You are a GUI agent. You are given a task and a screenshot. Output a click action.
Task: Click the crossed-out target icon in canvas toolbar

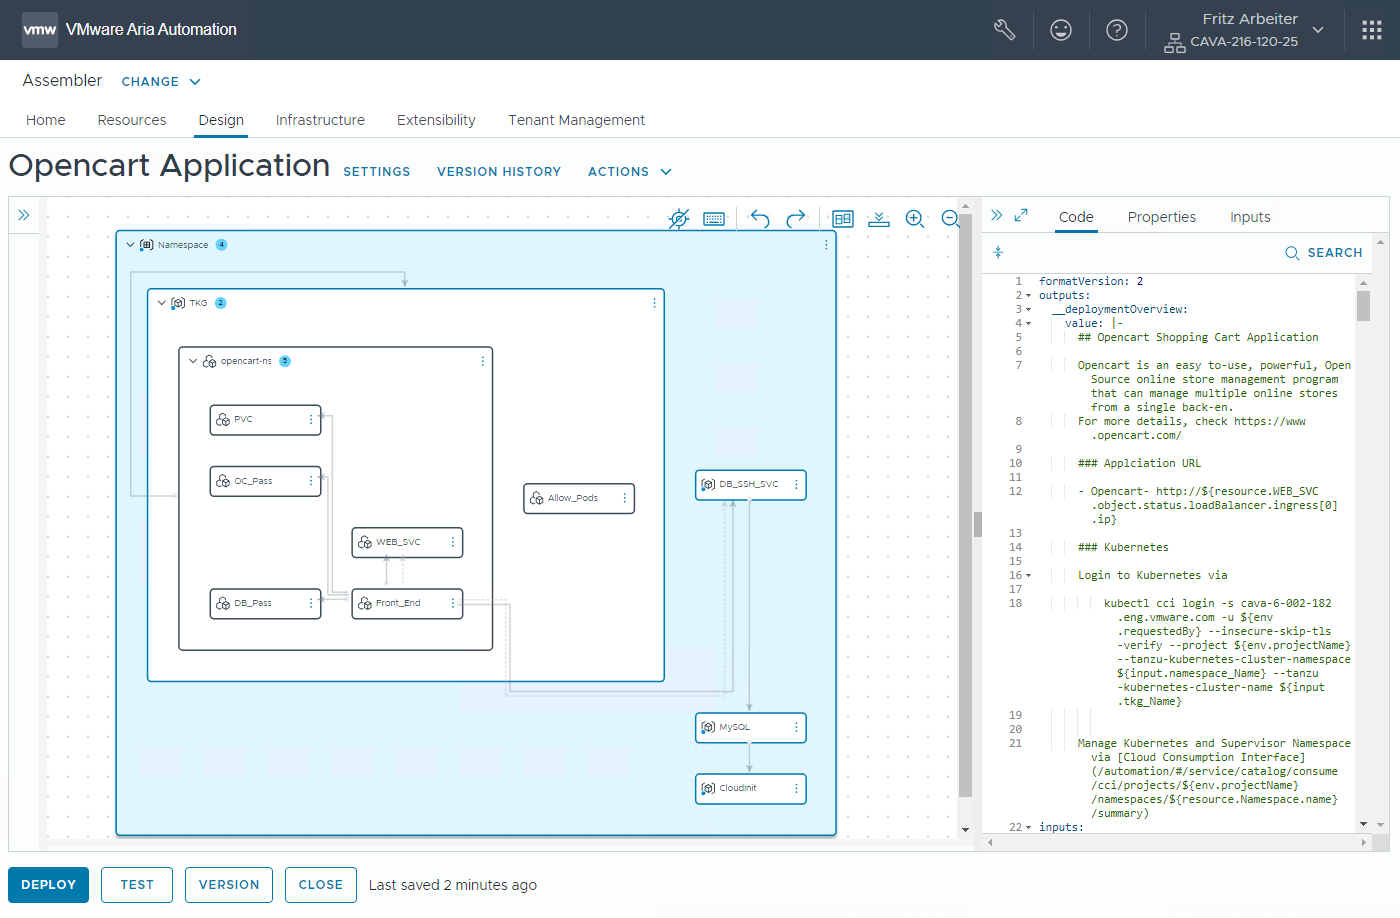[x=679, y=219]
